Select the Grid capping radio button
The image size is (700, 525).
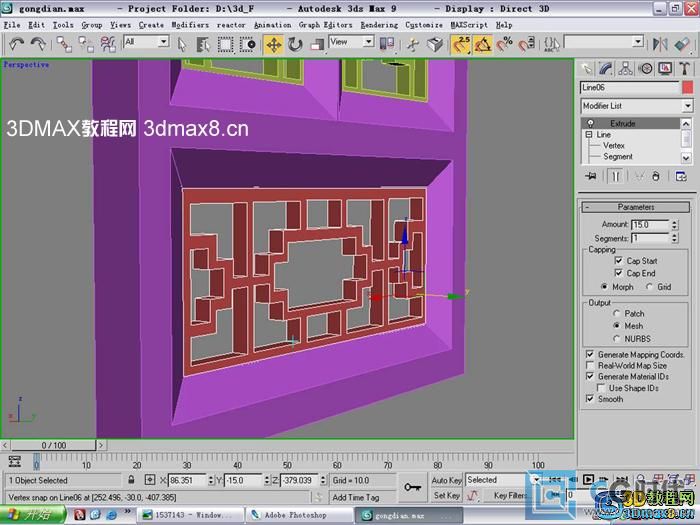point(649,286)
